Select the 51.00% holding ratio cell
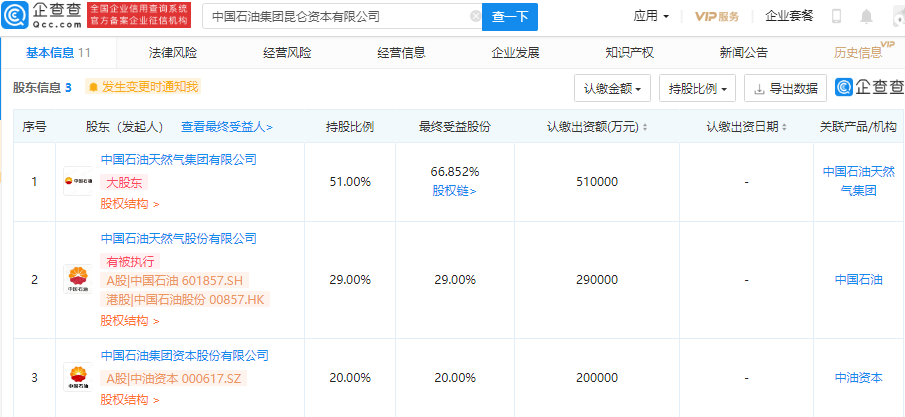Viewport: 905px width, 417px height. tap(350, 182)
